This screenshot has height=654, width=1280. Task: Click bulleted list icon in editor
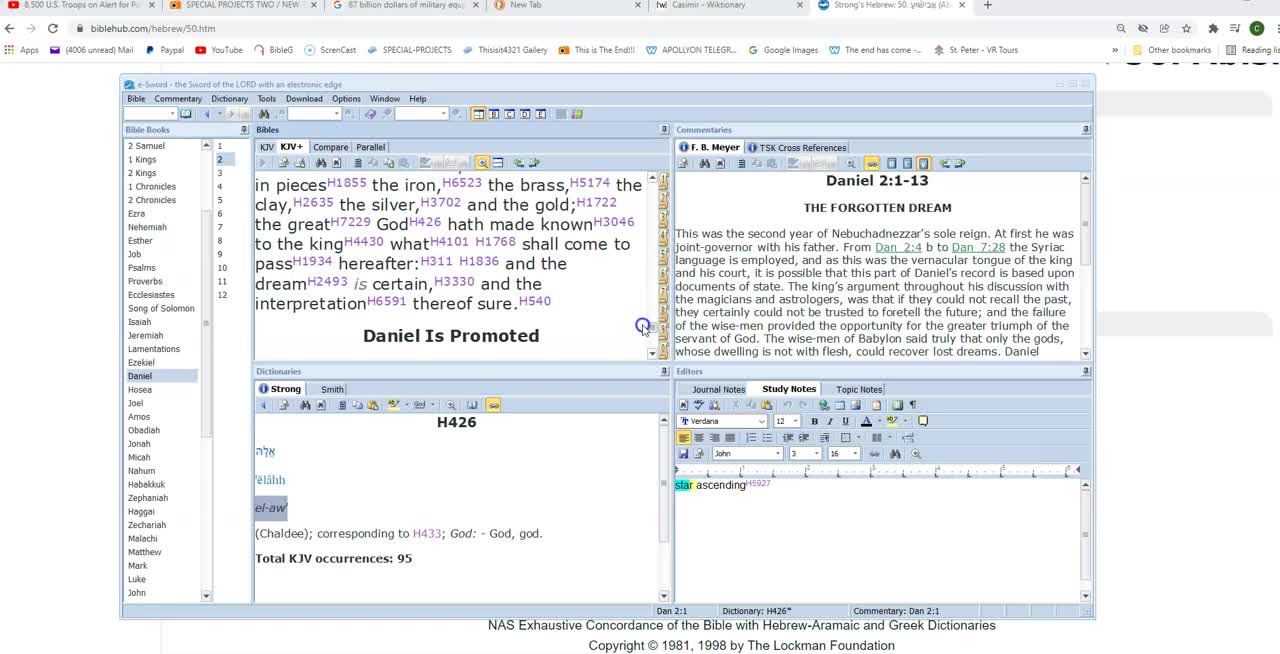pyautogui.click(x=767, y=438)
